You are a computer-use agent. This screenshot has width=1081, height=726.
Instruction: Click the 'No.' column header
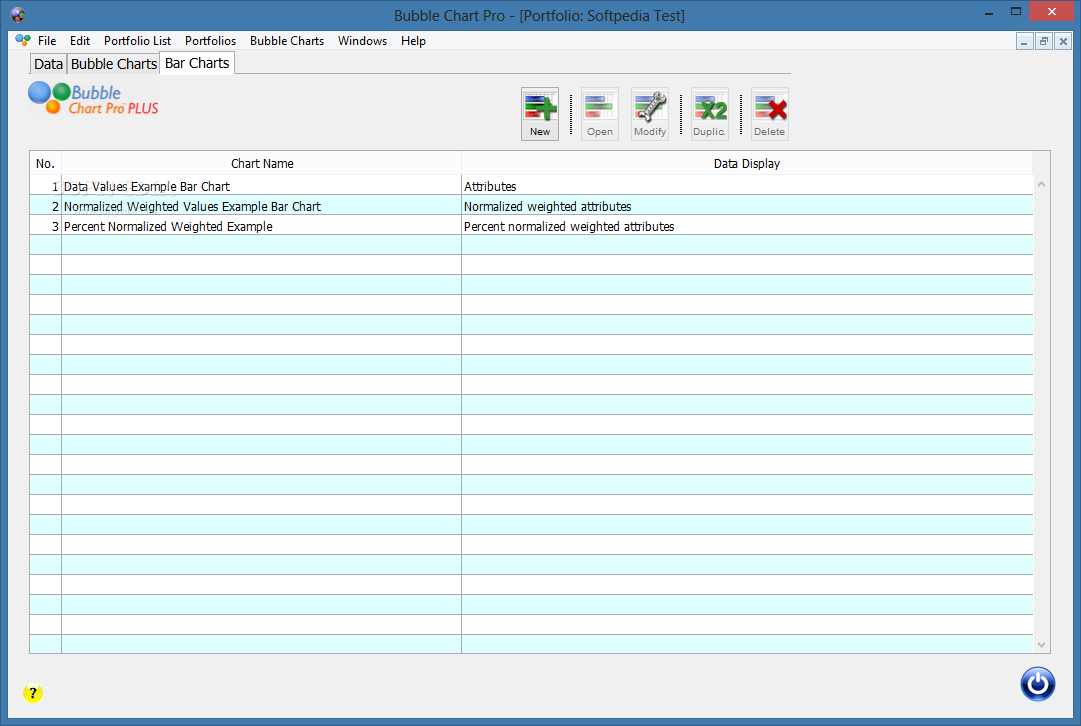[46, 163]
